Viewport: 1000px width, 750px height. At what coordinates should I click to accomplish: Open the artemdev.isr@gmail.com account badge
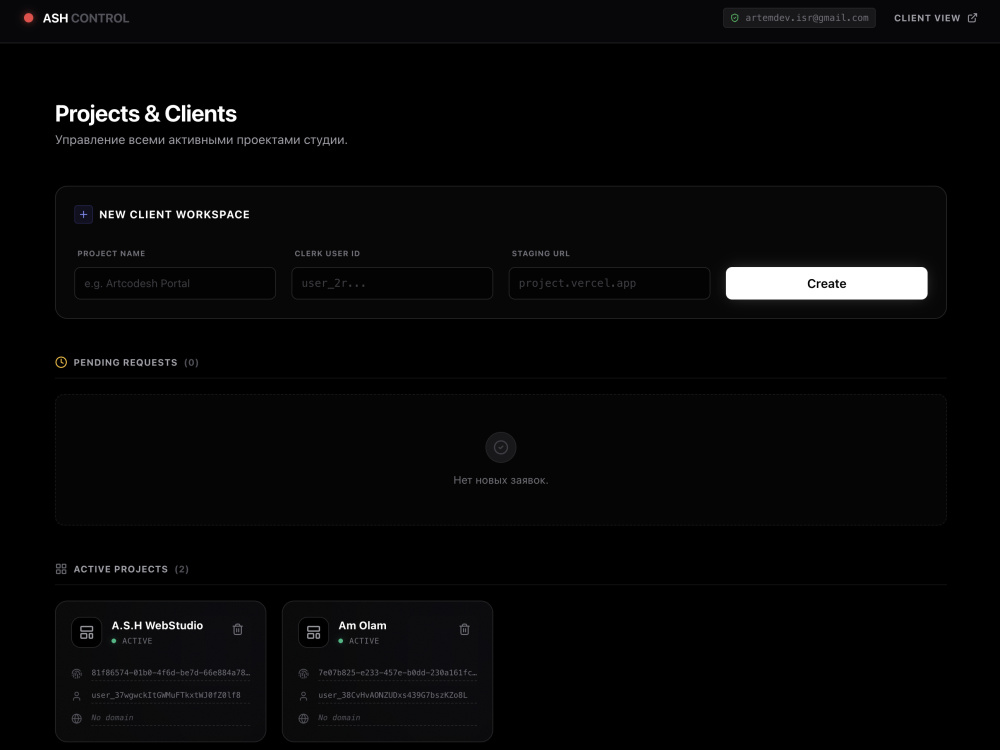[799, 18]
